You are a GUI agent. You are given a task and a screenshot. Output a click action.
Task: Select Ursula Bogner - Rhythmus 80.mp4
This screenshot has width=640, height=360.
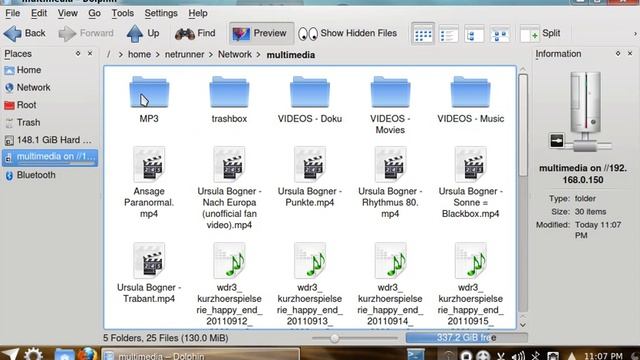pos(390,183)
